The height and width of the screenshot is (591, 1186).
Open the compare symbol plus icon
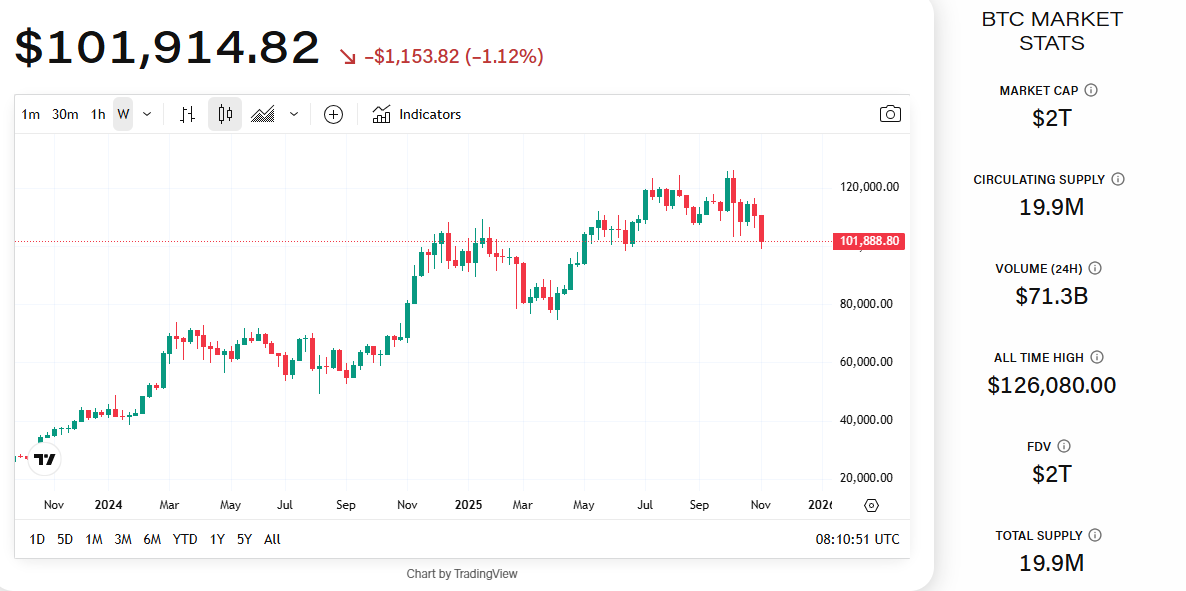coord(333,114)
